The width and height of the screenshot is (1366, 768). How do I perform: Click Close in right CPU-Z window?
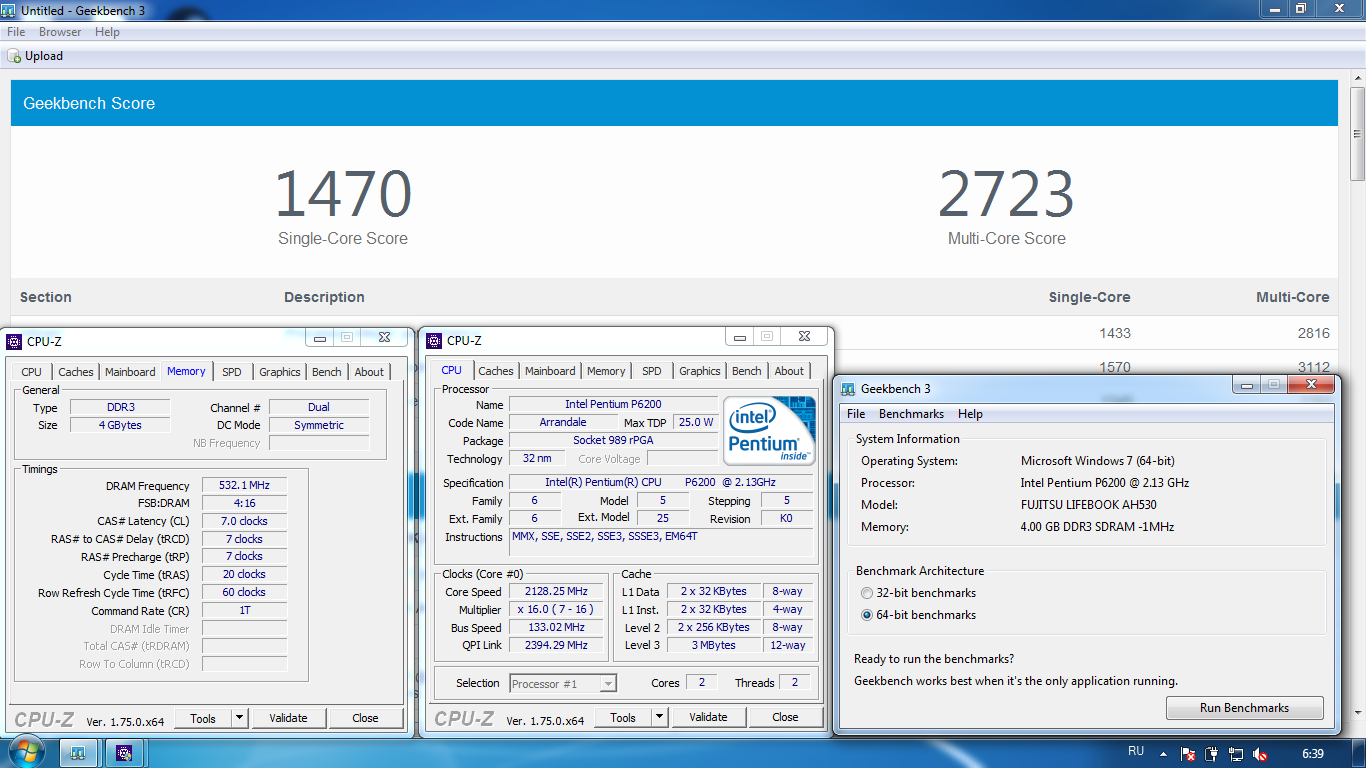[785, 717]
